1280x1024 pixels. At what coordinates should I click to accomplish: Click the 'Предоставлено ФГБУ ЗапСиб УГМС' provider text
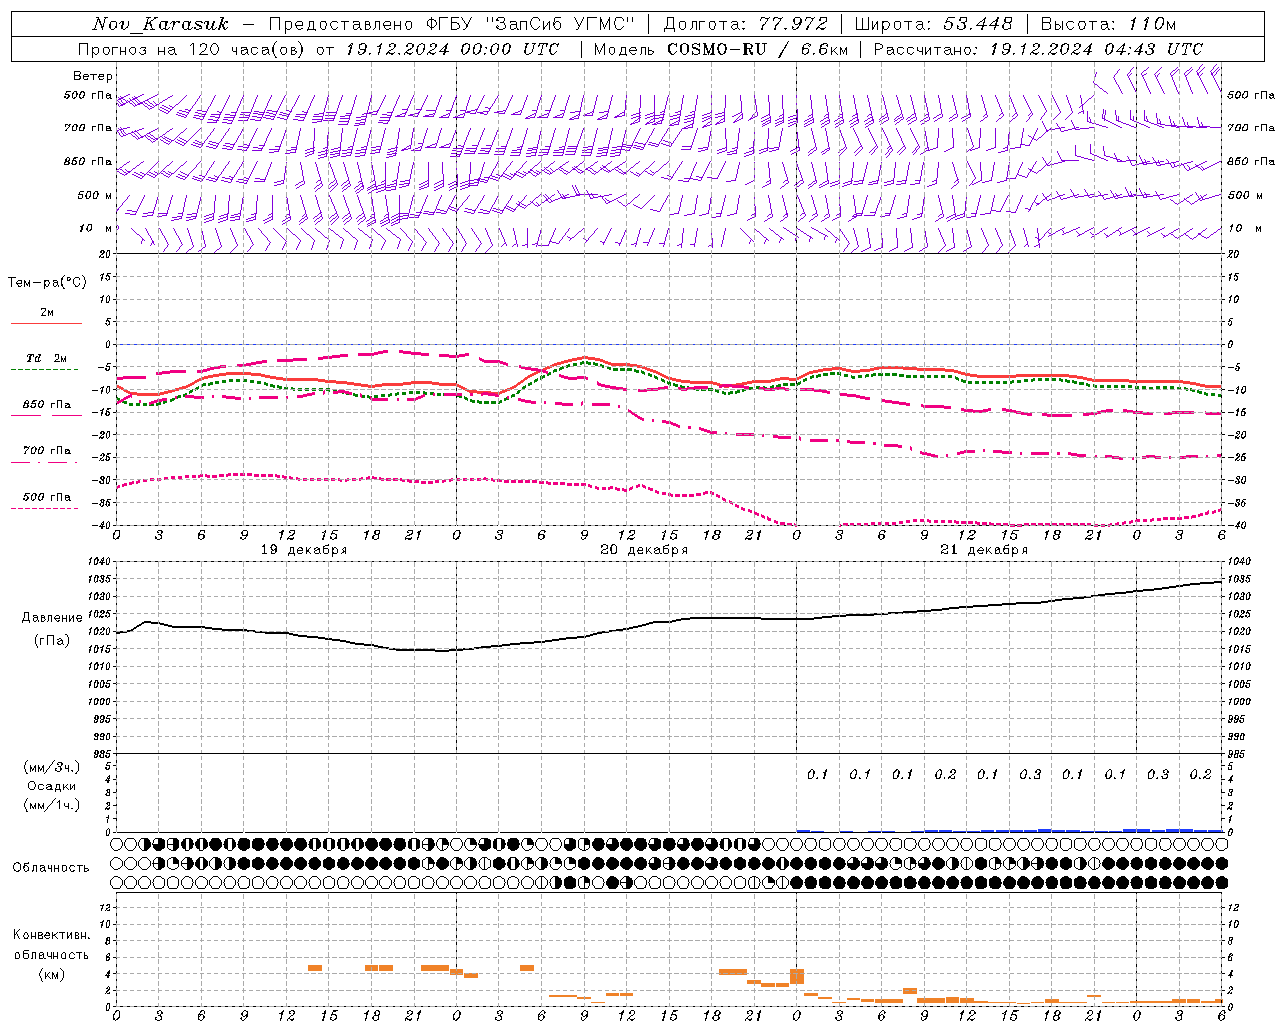tap(453, 23)
